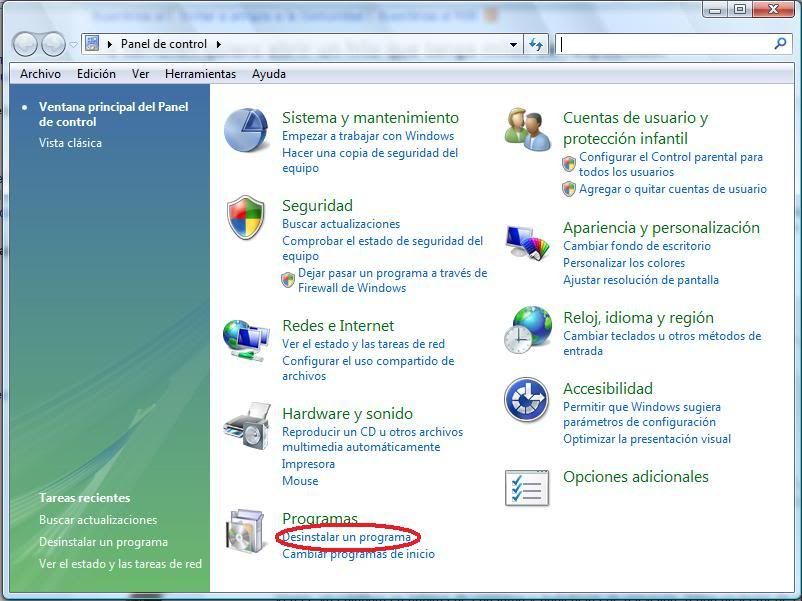Open the Accesibilidad icon
802x601 pixels.
[527, 400]
